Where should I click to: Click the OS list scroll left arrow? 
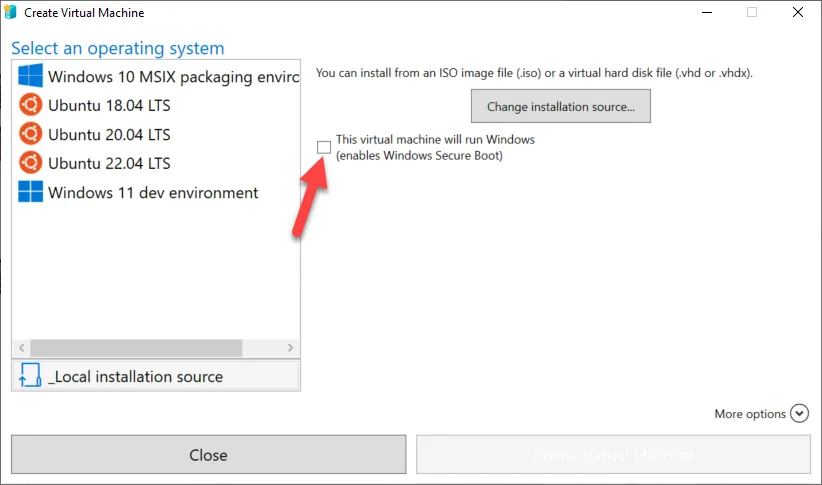point(21,348)
